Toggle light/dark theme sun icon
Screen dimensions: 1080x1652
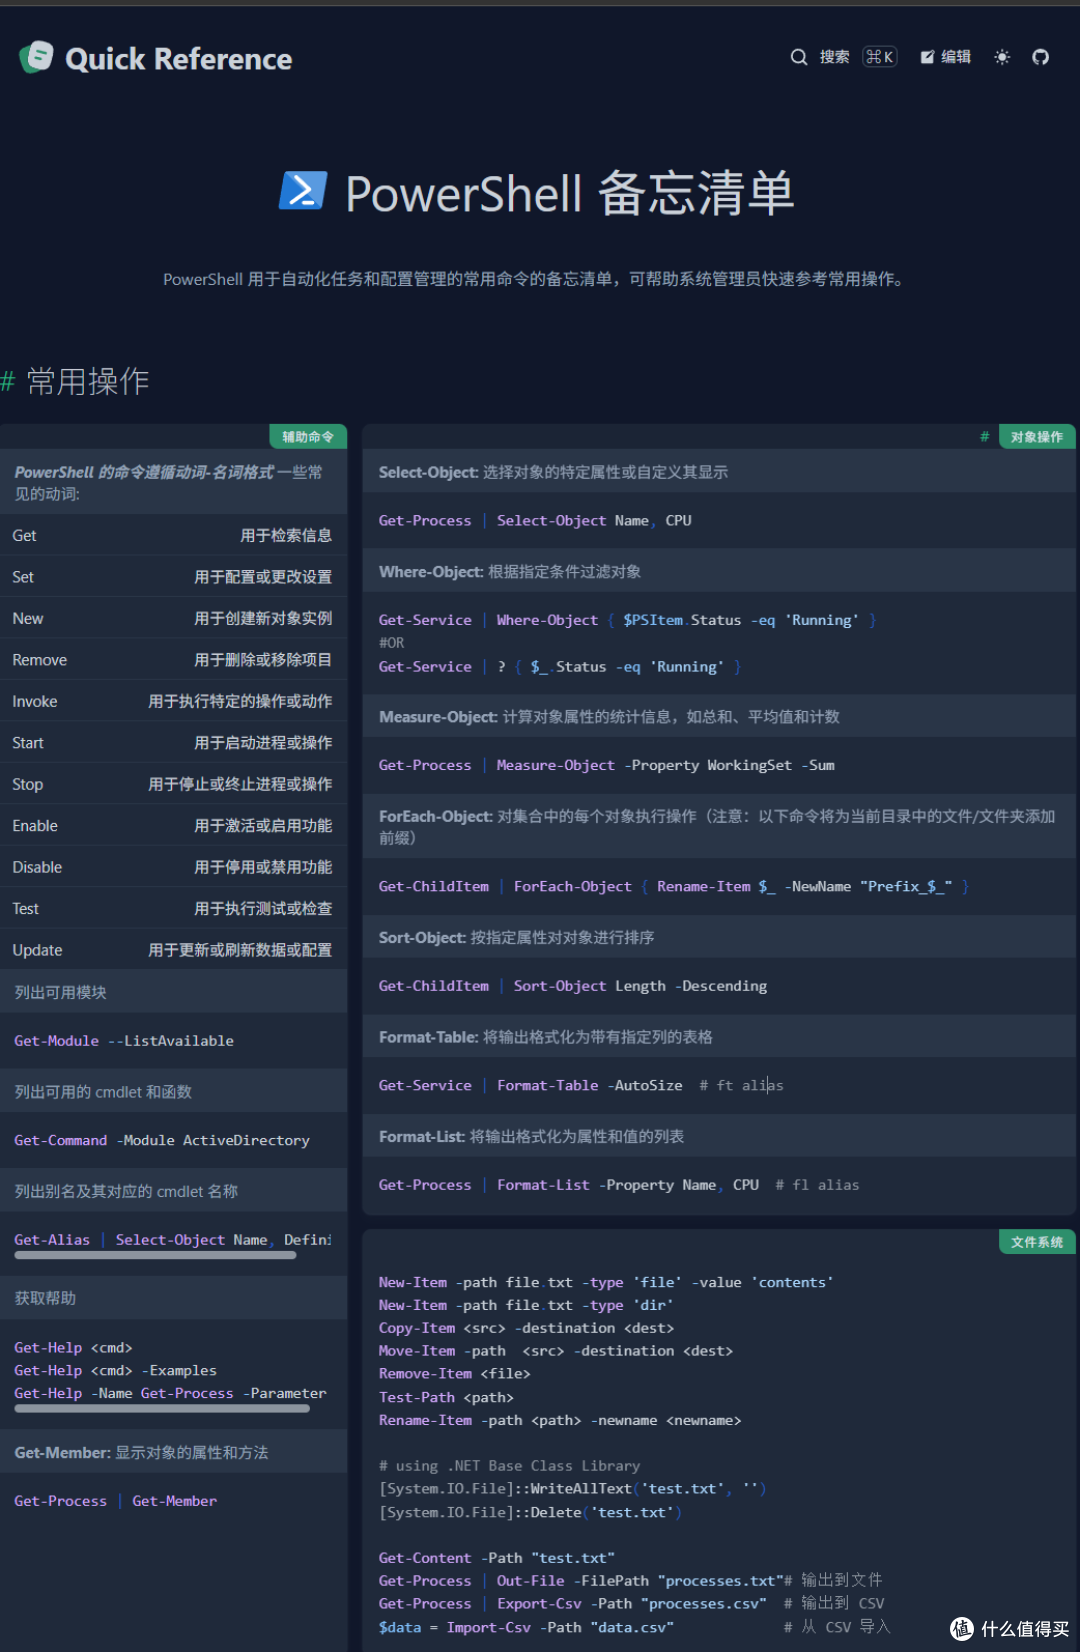point(1002,57)
